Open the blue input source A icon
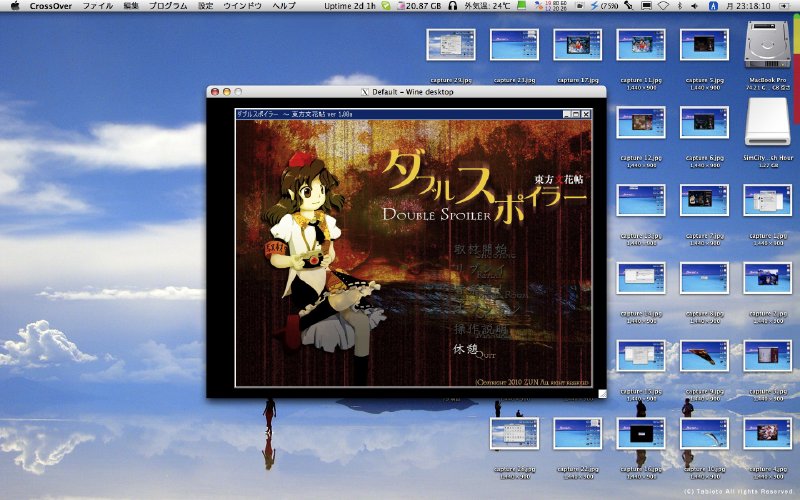This screenshot has width=800, height=500. click(713, 6)
